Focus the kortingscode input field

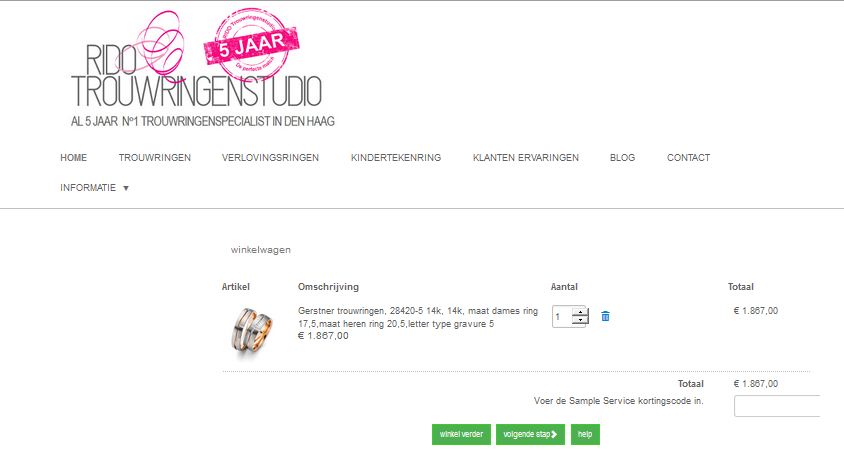[x=777, y=406]
